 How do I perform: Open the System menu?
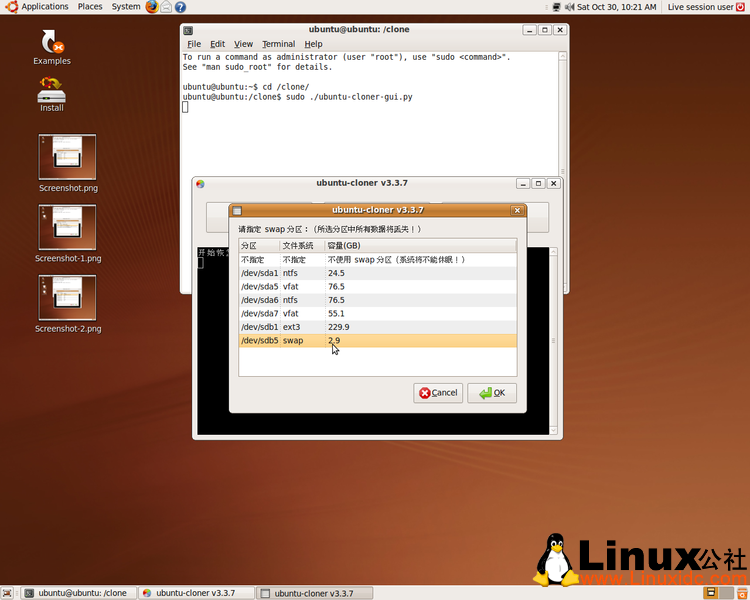pos(126,7)
